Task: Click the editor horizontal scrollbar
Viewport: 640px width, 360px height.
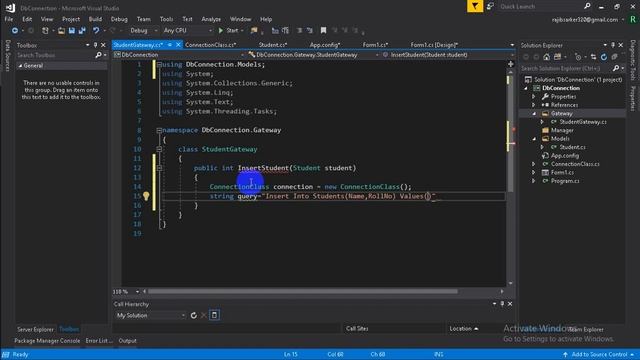Action: tap(302, 291)
